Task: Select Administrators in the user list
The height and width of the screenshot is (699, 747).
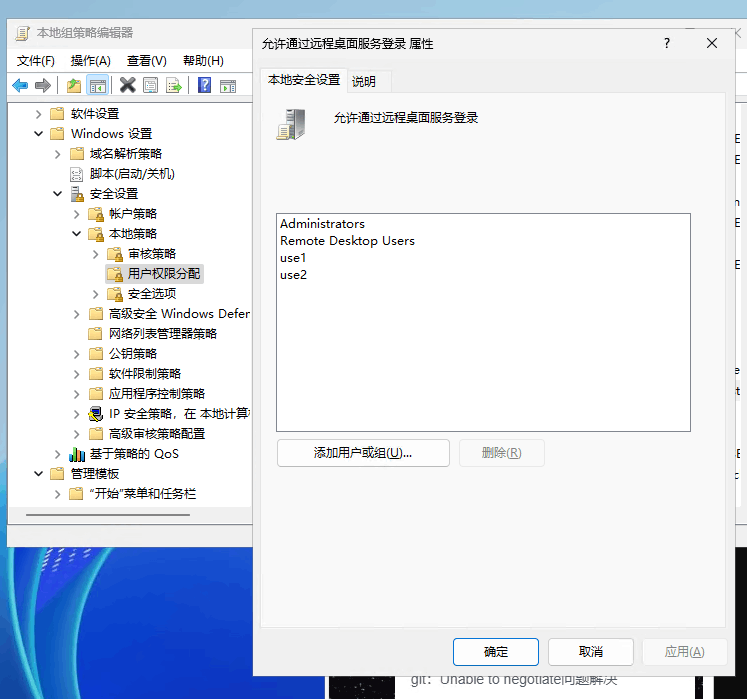Action: 323,223
